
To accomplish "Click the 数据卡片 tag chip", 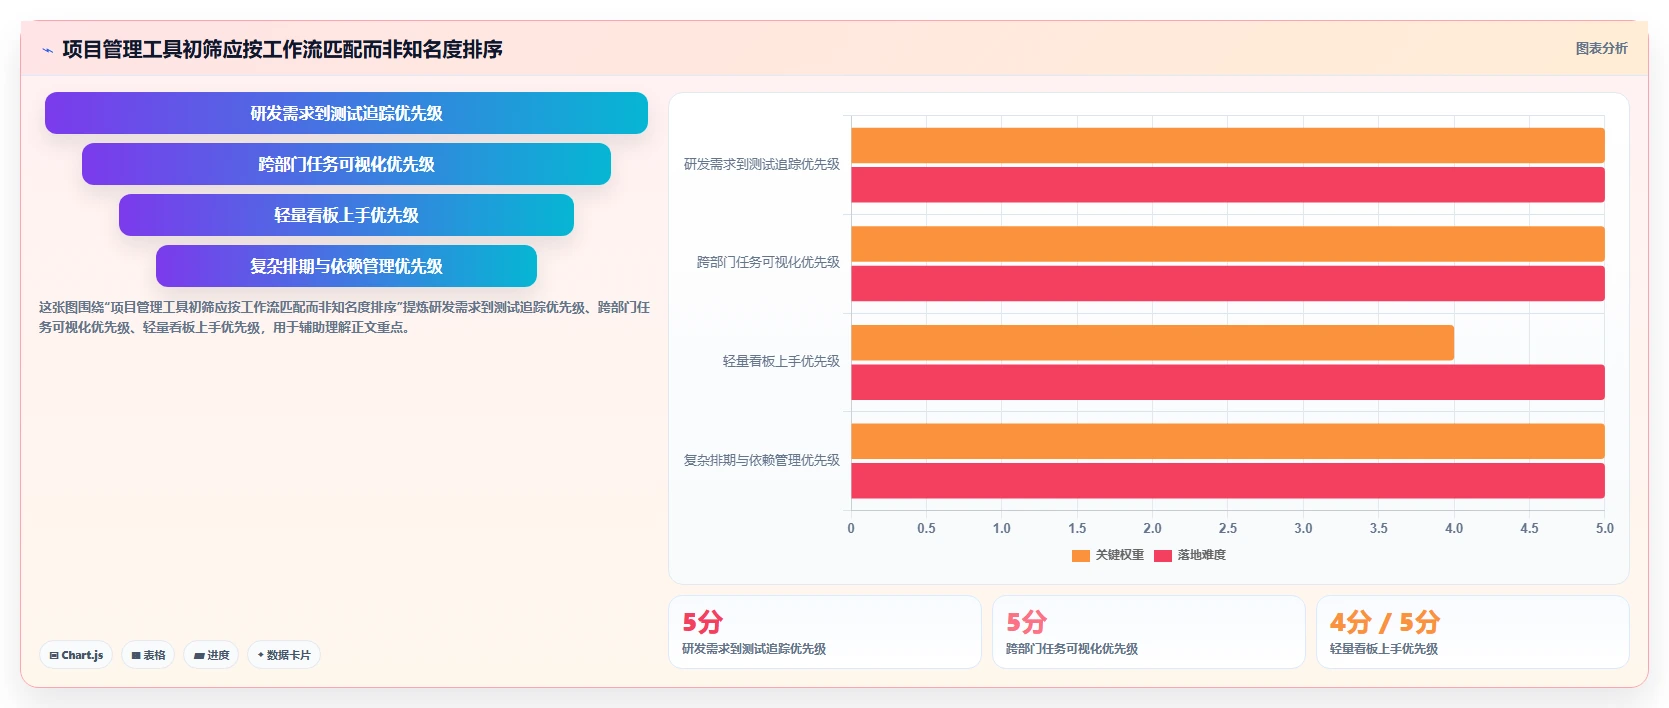I will tap(284, 655).
